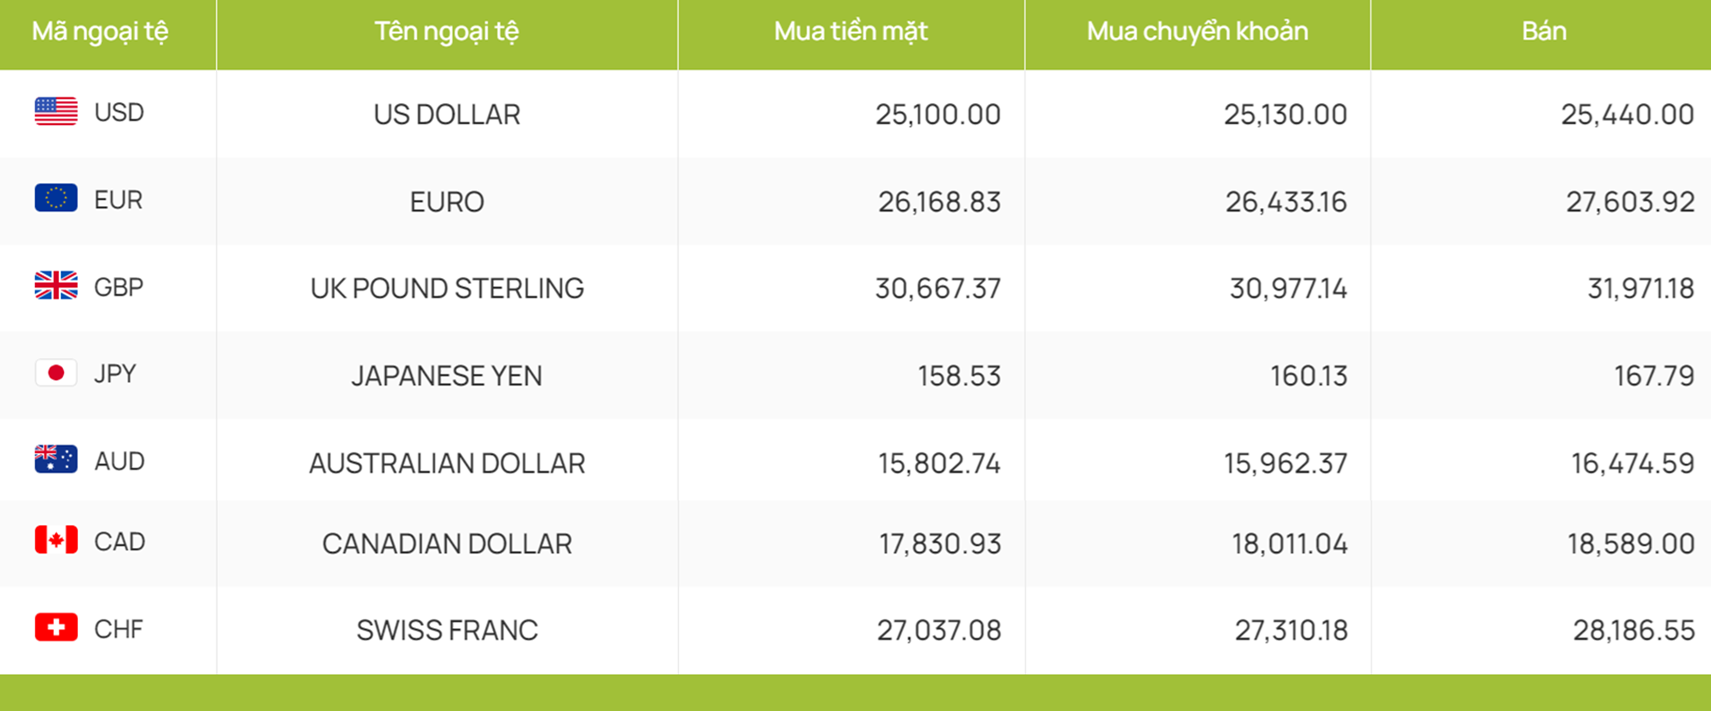Click the Mua tiền mặt column header

point(851,32)
